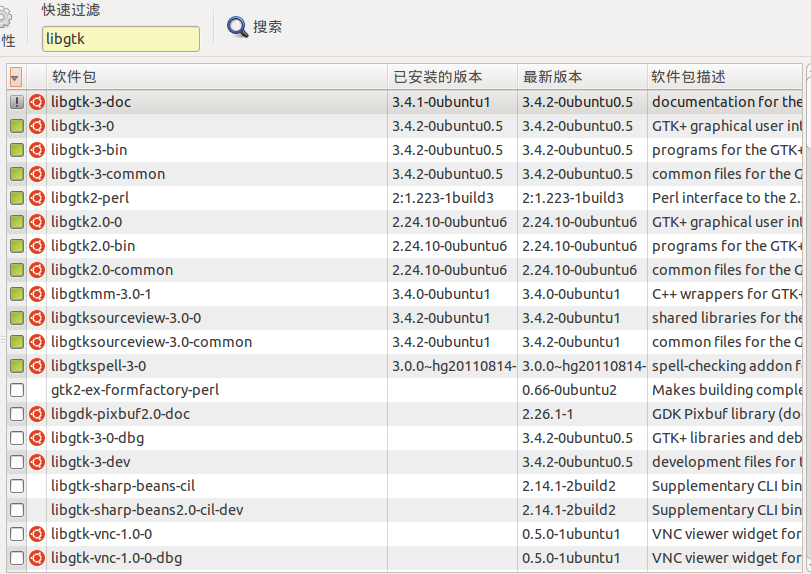
Task: Click the Ubuntu icon beside libgtksourceview-3.0-0
Action: (37, 318)
